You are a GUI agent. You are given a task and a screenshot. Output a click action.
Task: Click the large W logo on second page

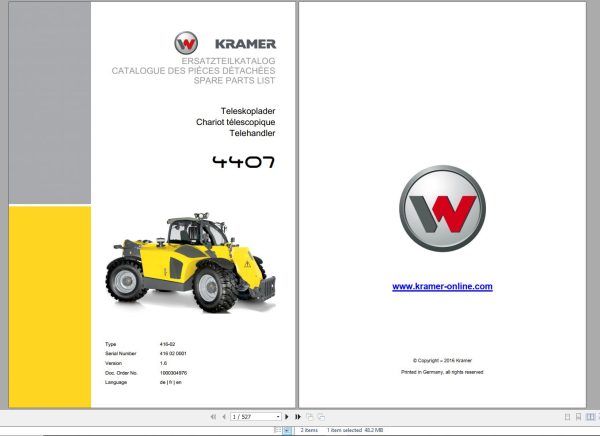tap(443, 209)
